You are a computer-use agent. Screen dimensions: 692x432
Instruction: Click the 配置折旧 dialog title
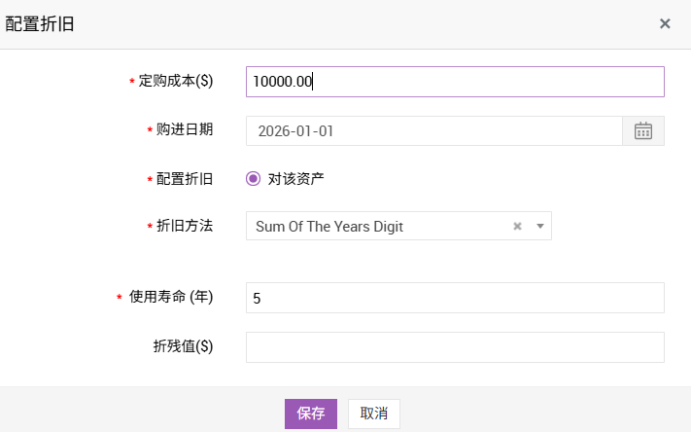coord(40,24)
